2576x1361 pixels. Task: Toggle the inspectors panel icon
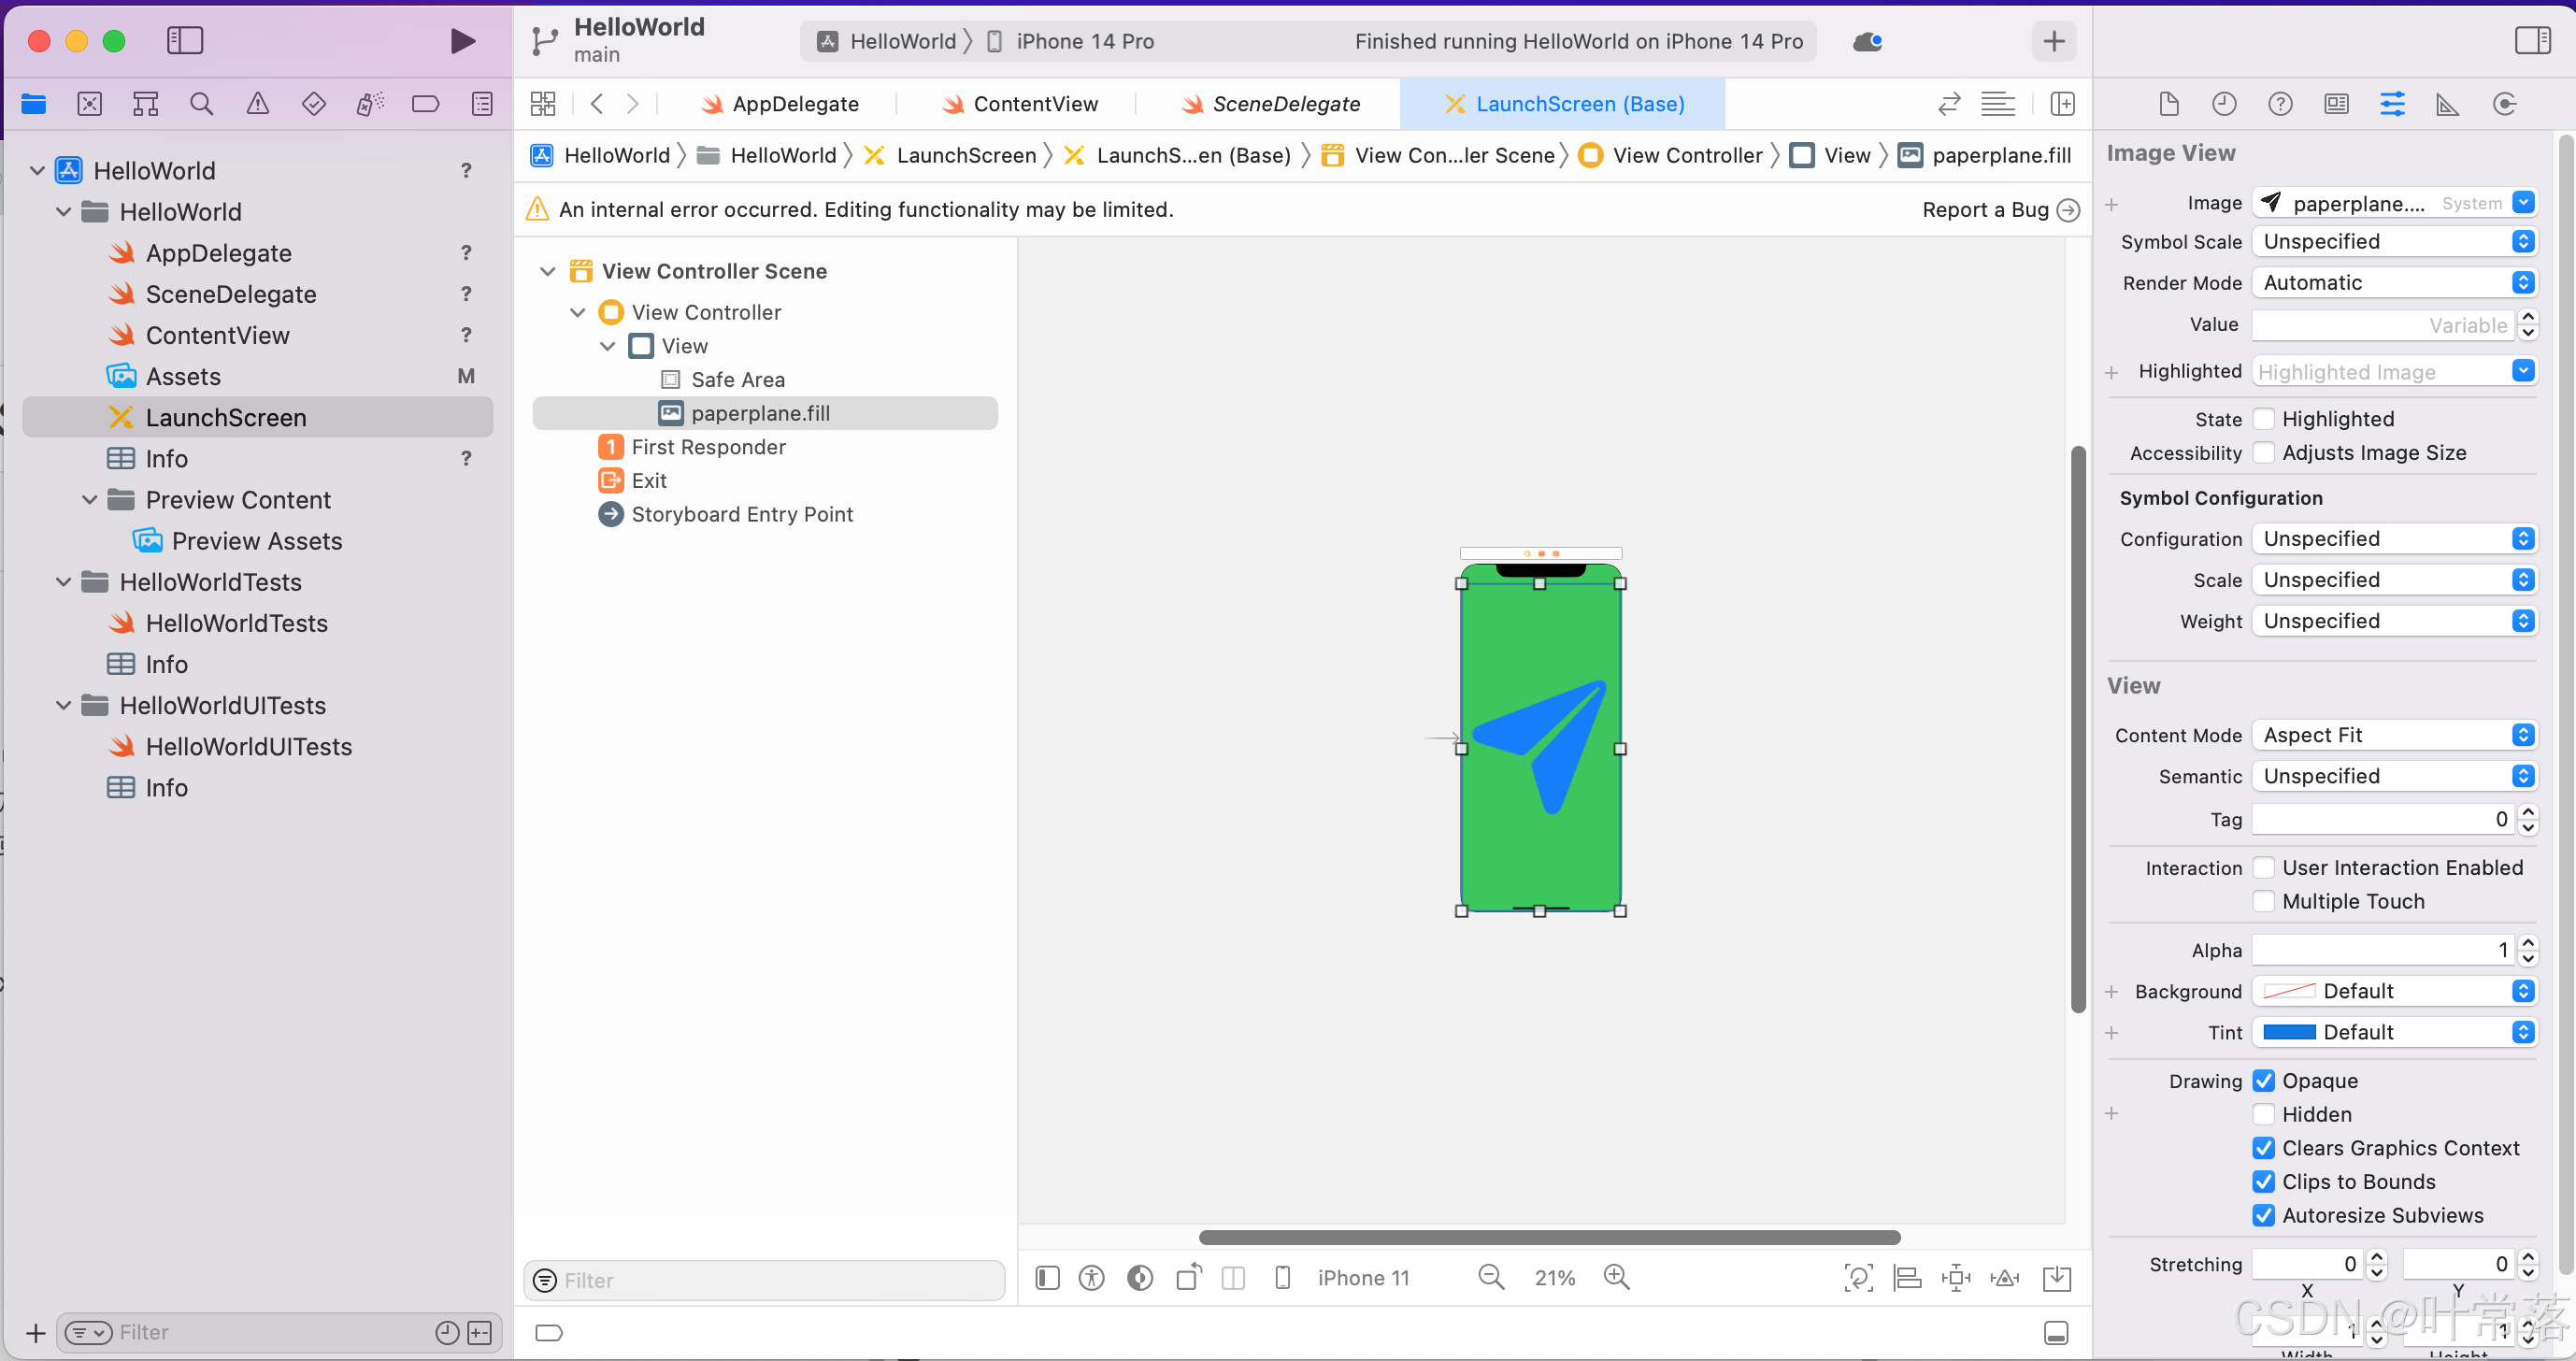pyautogui.click(x=2532, y=41)
